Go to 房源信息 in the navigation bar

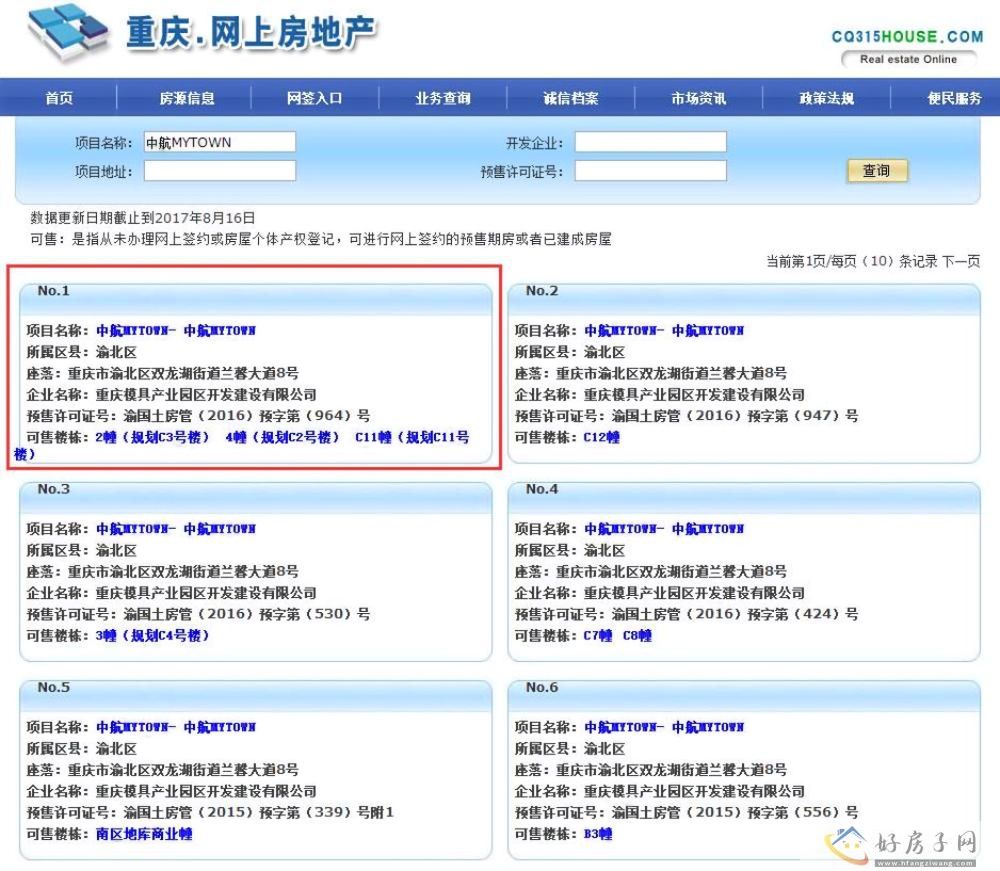pos(187,98)
